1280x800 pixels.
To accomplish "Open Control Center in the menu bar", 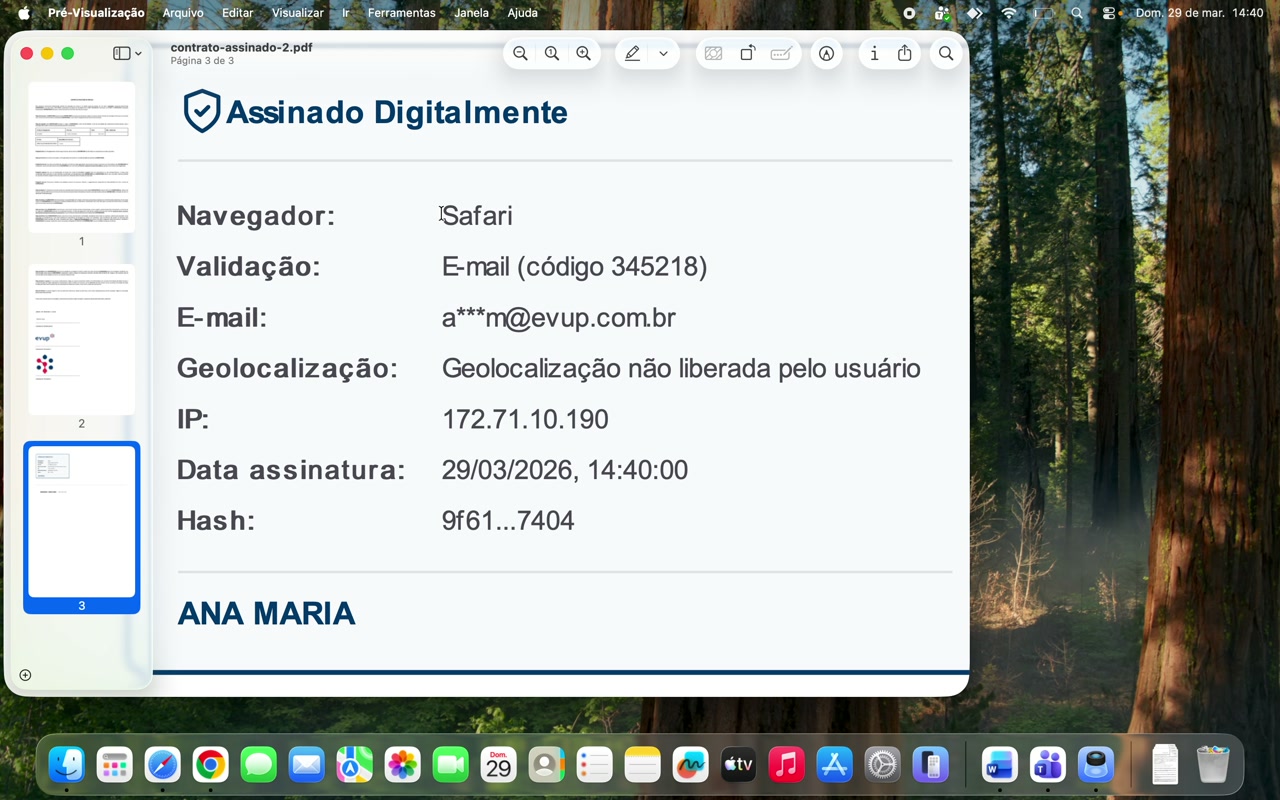I will click(x=1108, y=13).
